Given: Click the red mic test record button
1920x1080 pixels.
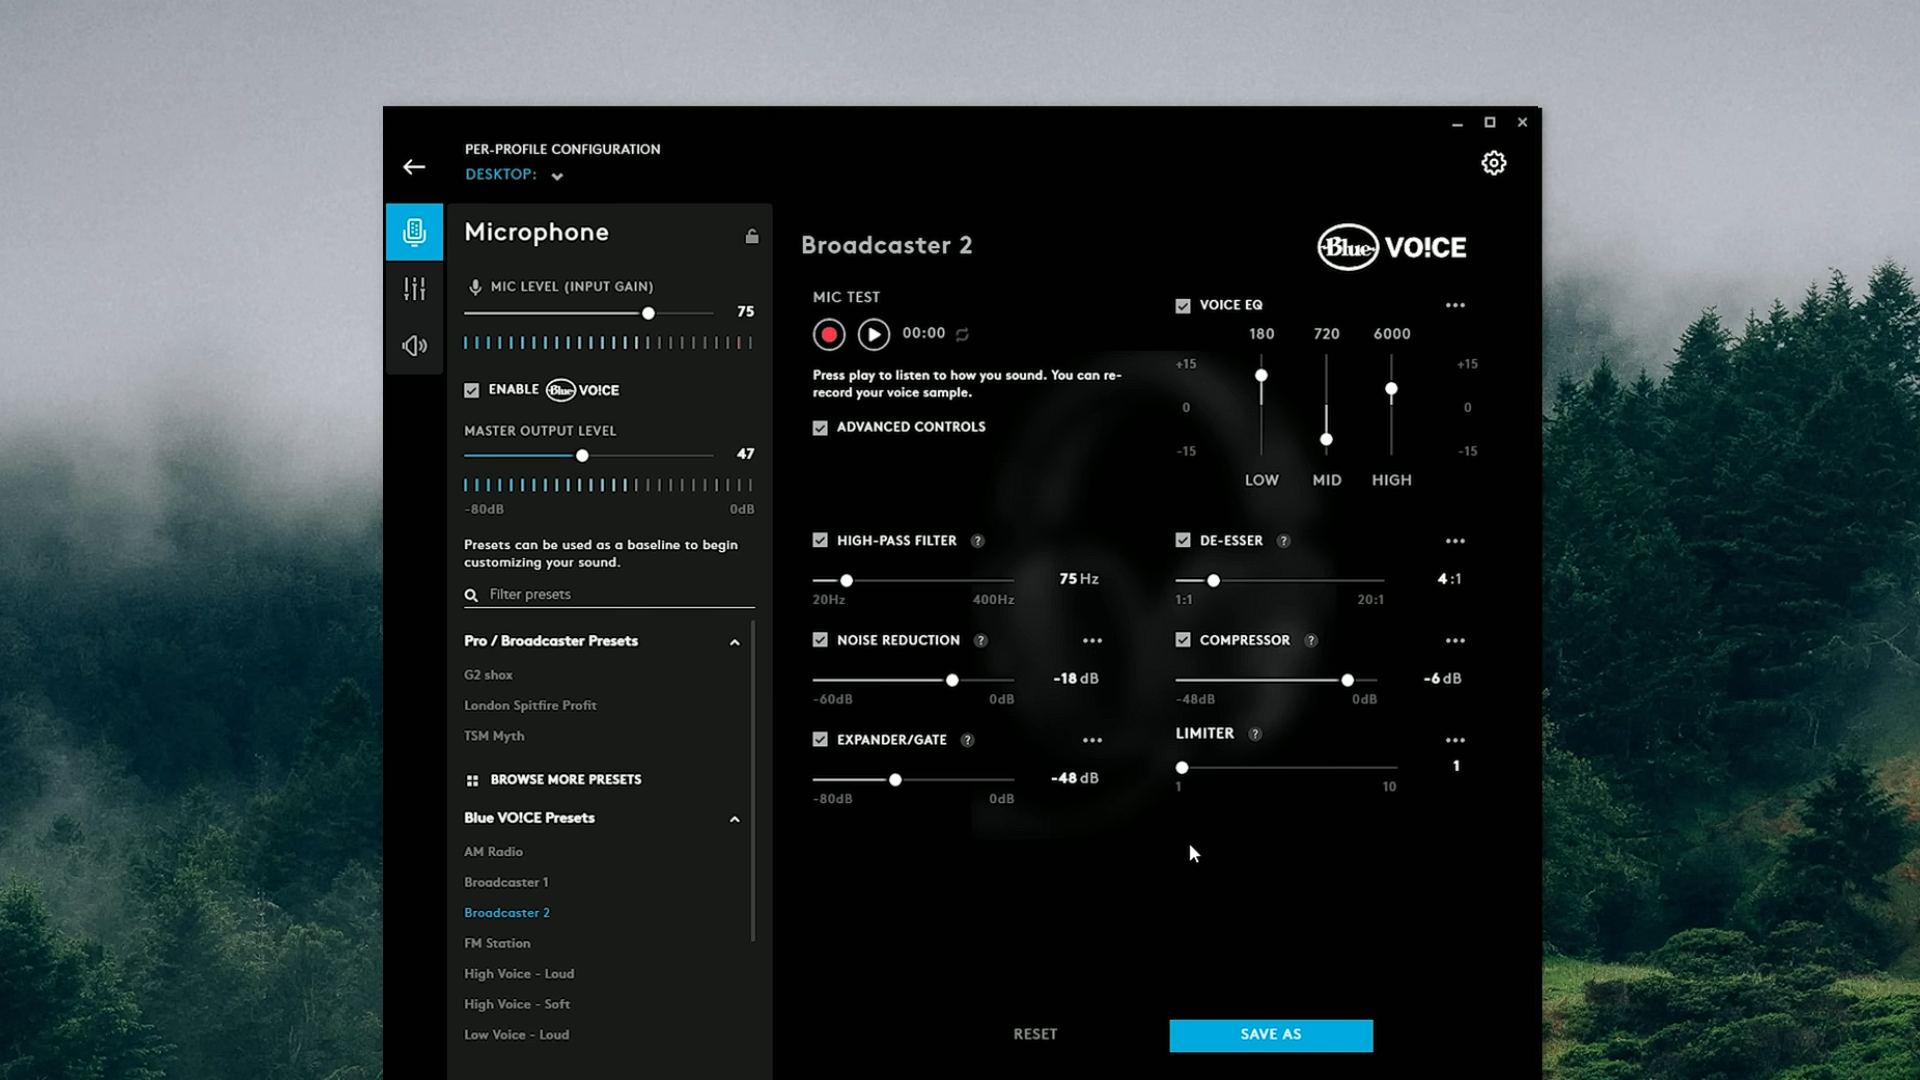Looking at the screenshot, I should pos(828,334).
